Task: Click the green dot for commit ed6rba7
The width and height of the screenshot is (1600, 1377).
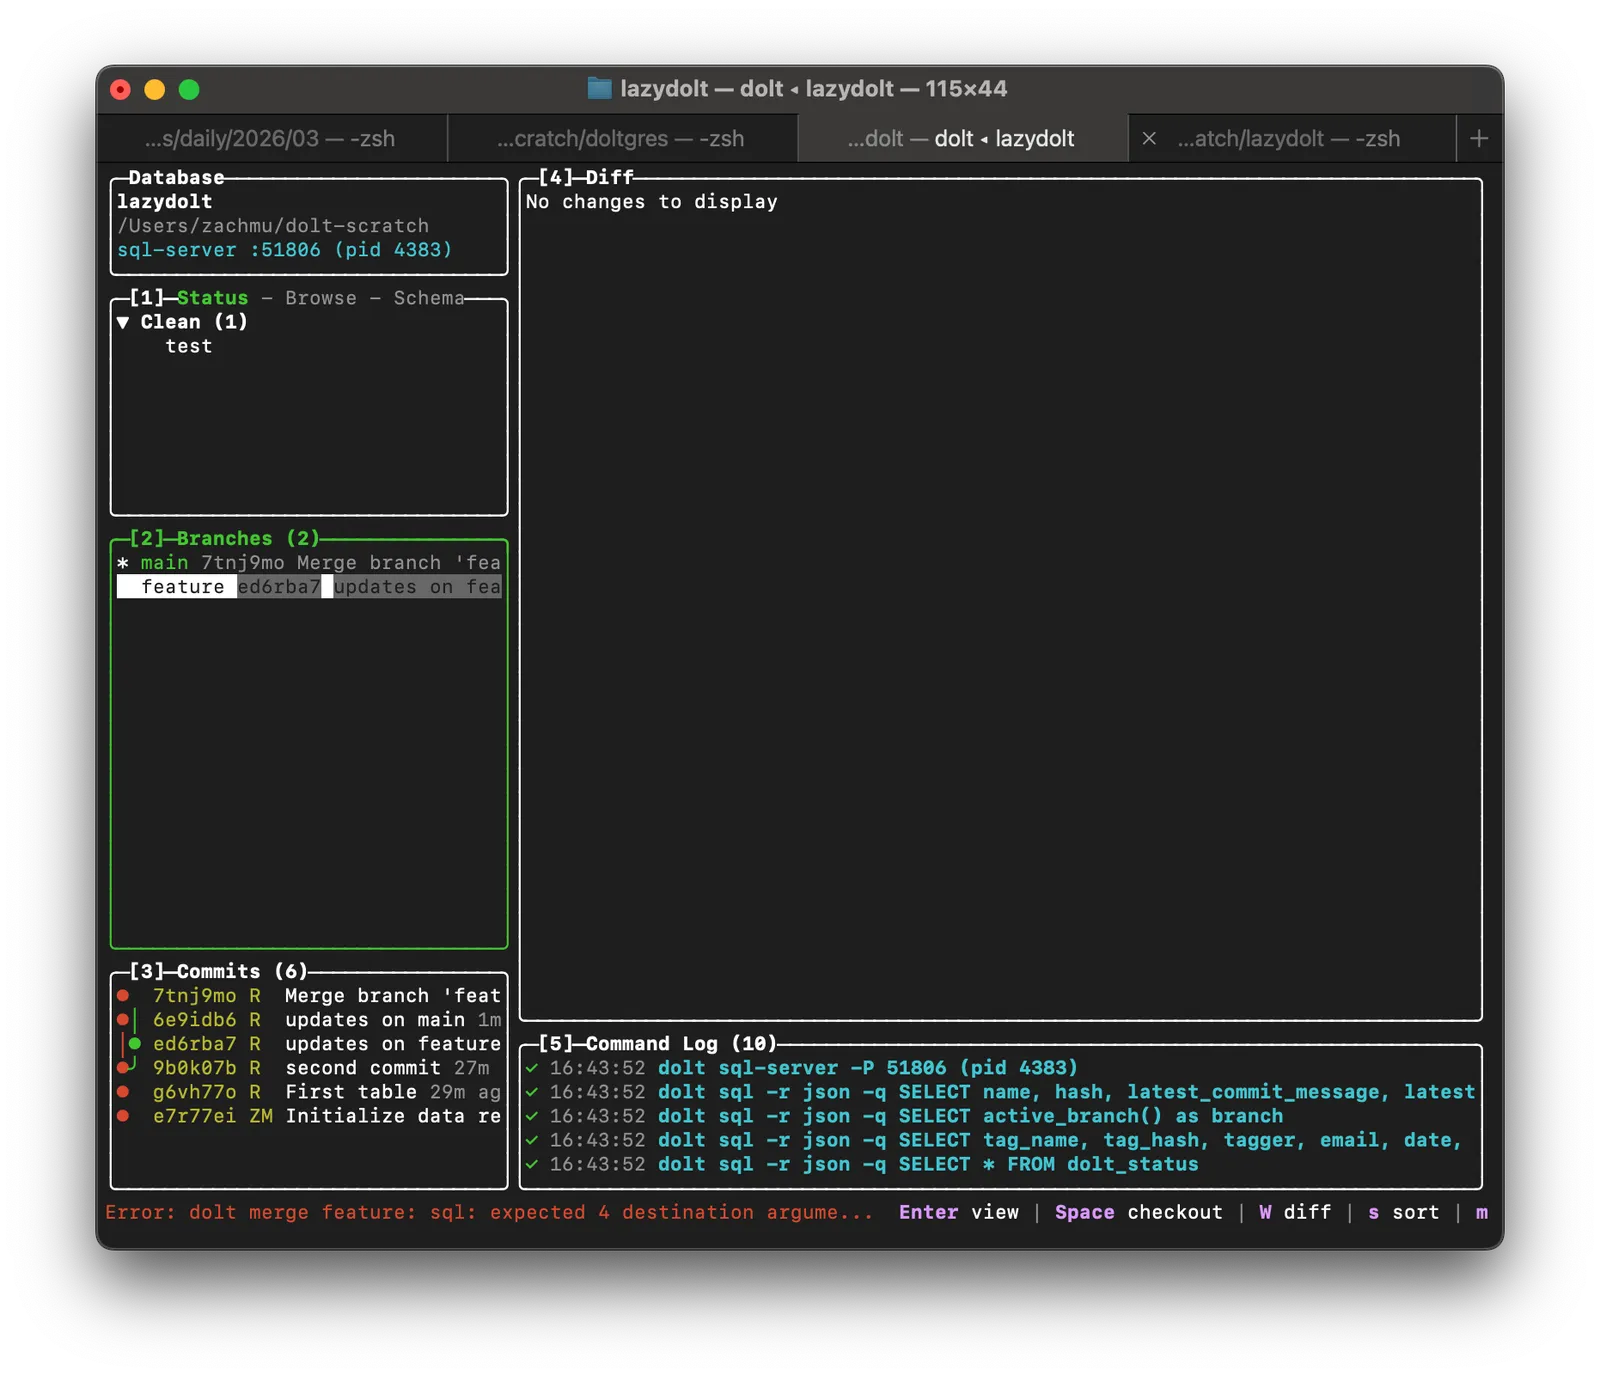Action: coord(135,1044)
